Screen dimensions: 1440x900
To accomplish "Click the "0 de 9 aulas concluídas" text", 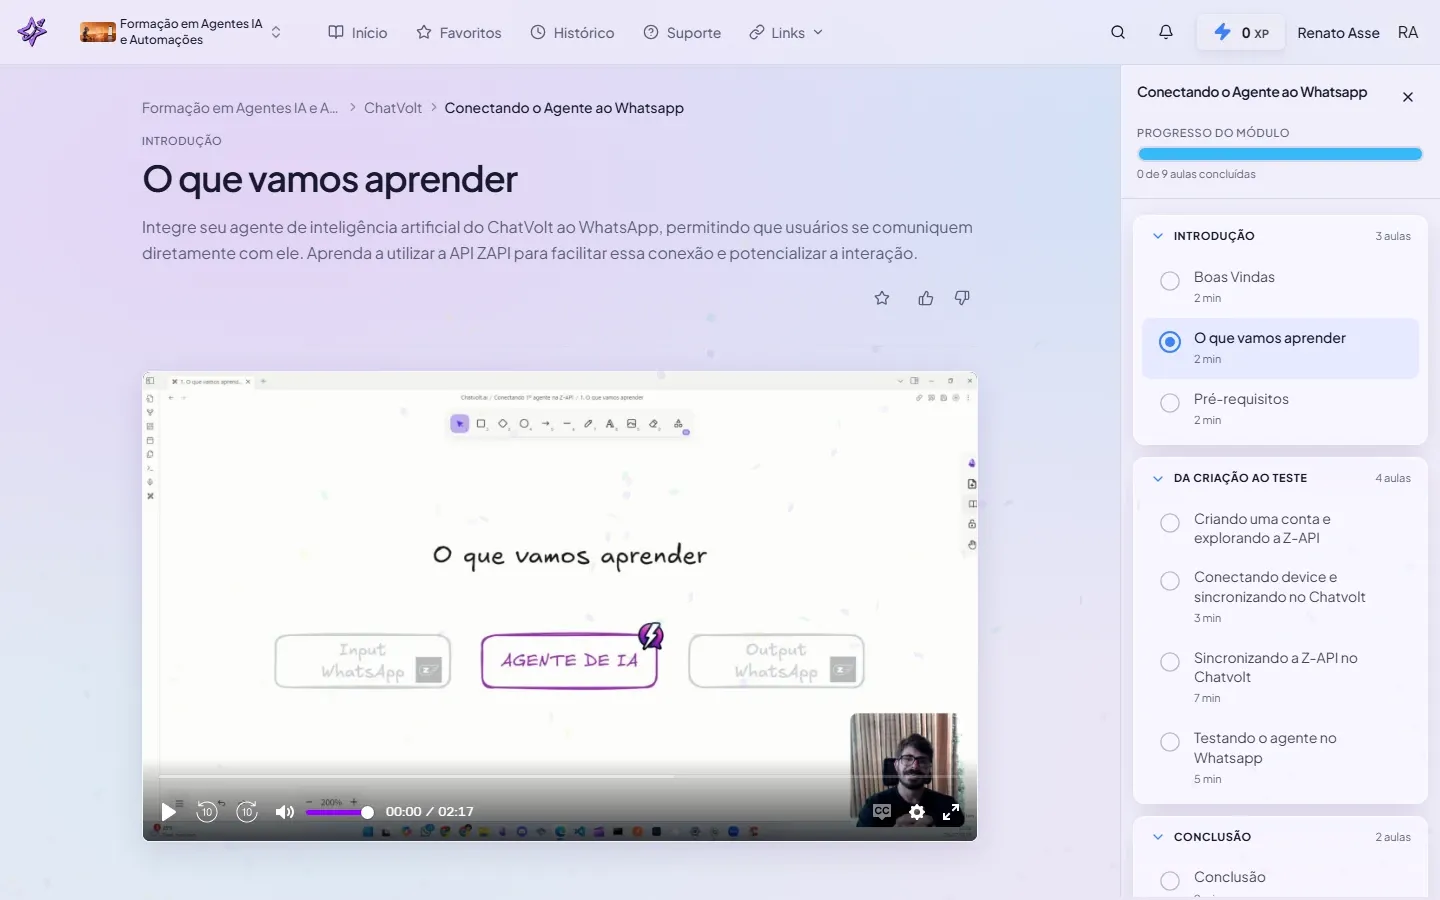I will (1196, 174).
